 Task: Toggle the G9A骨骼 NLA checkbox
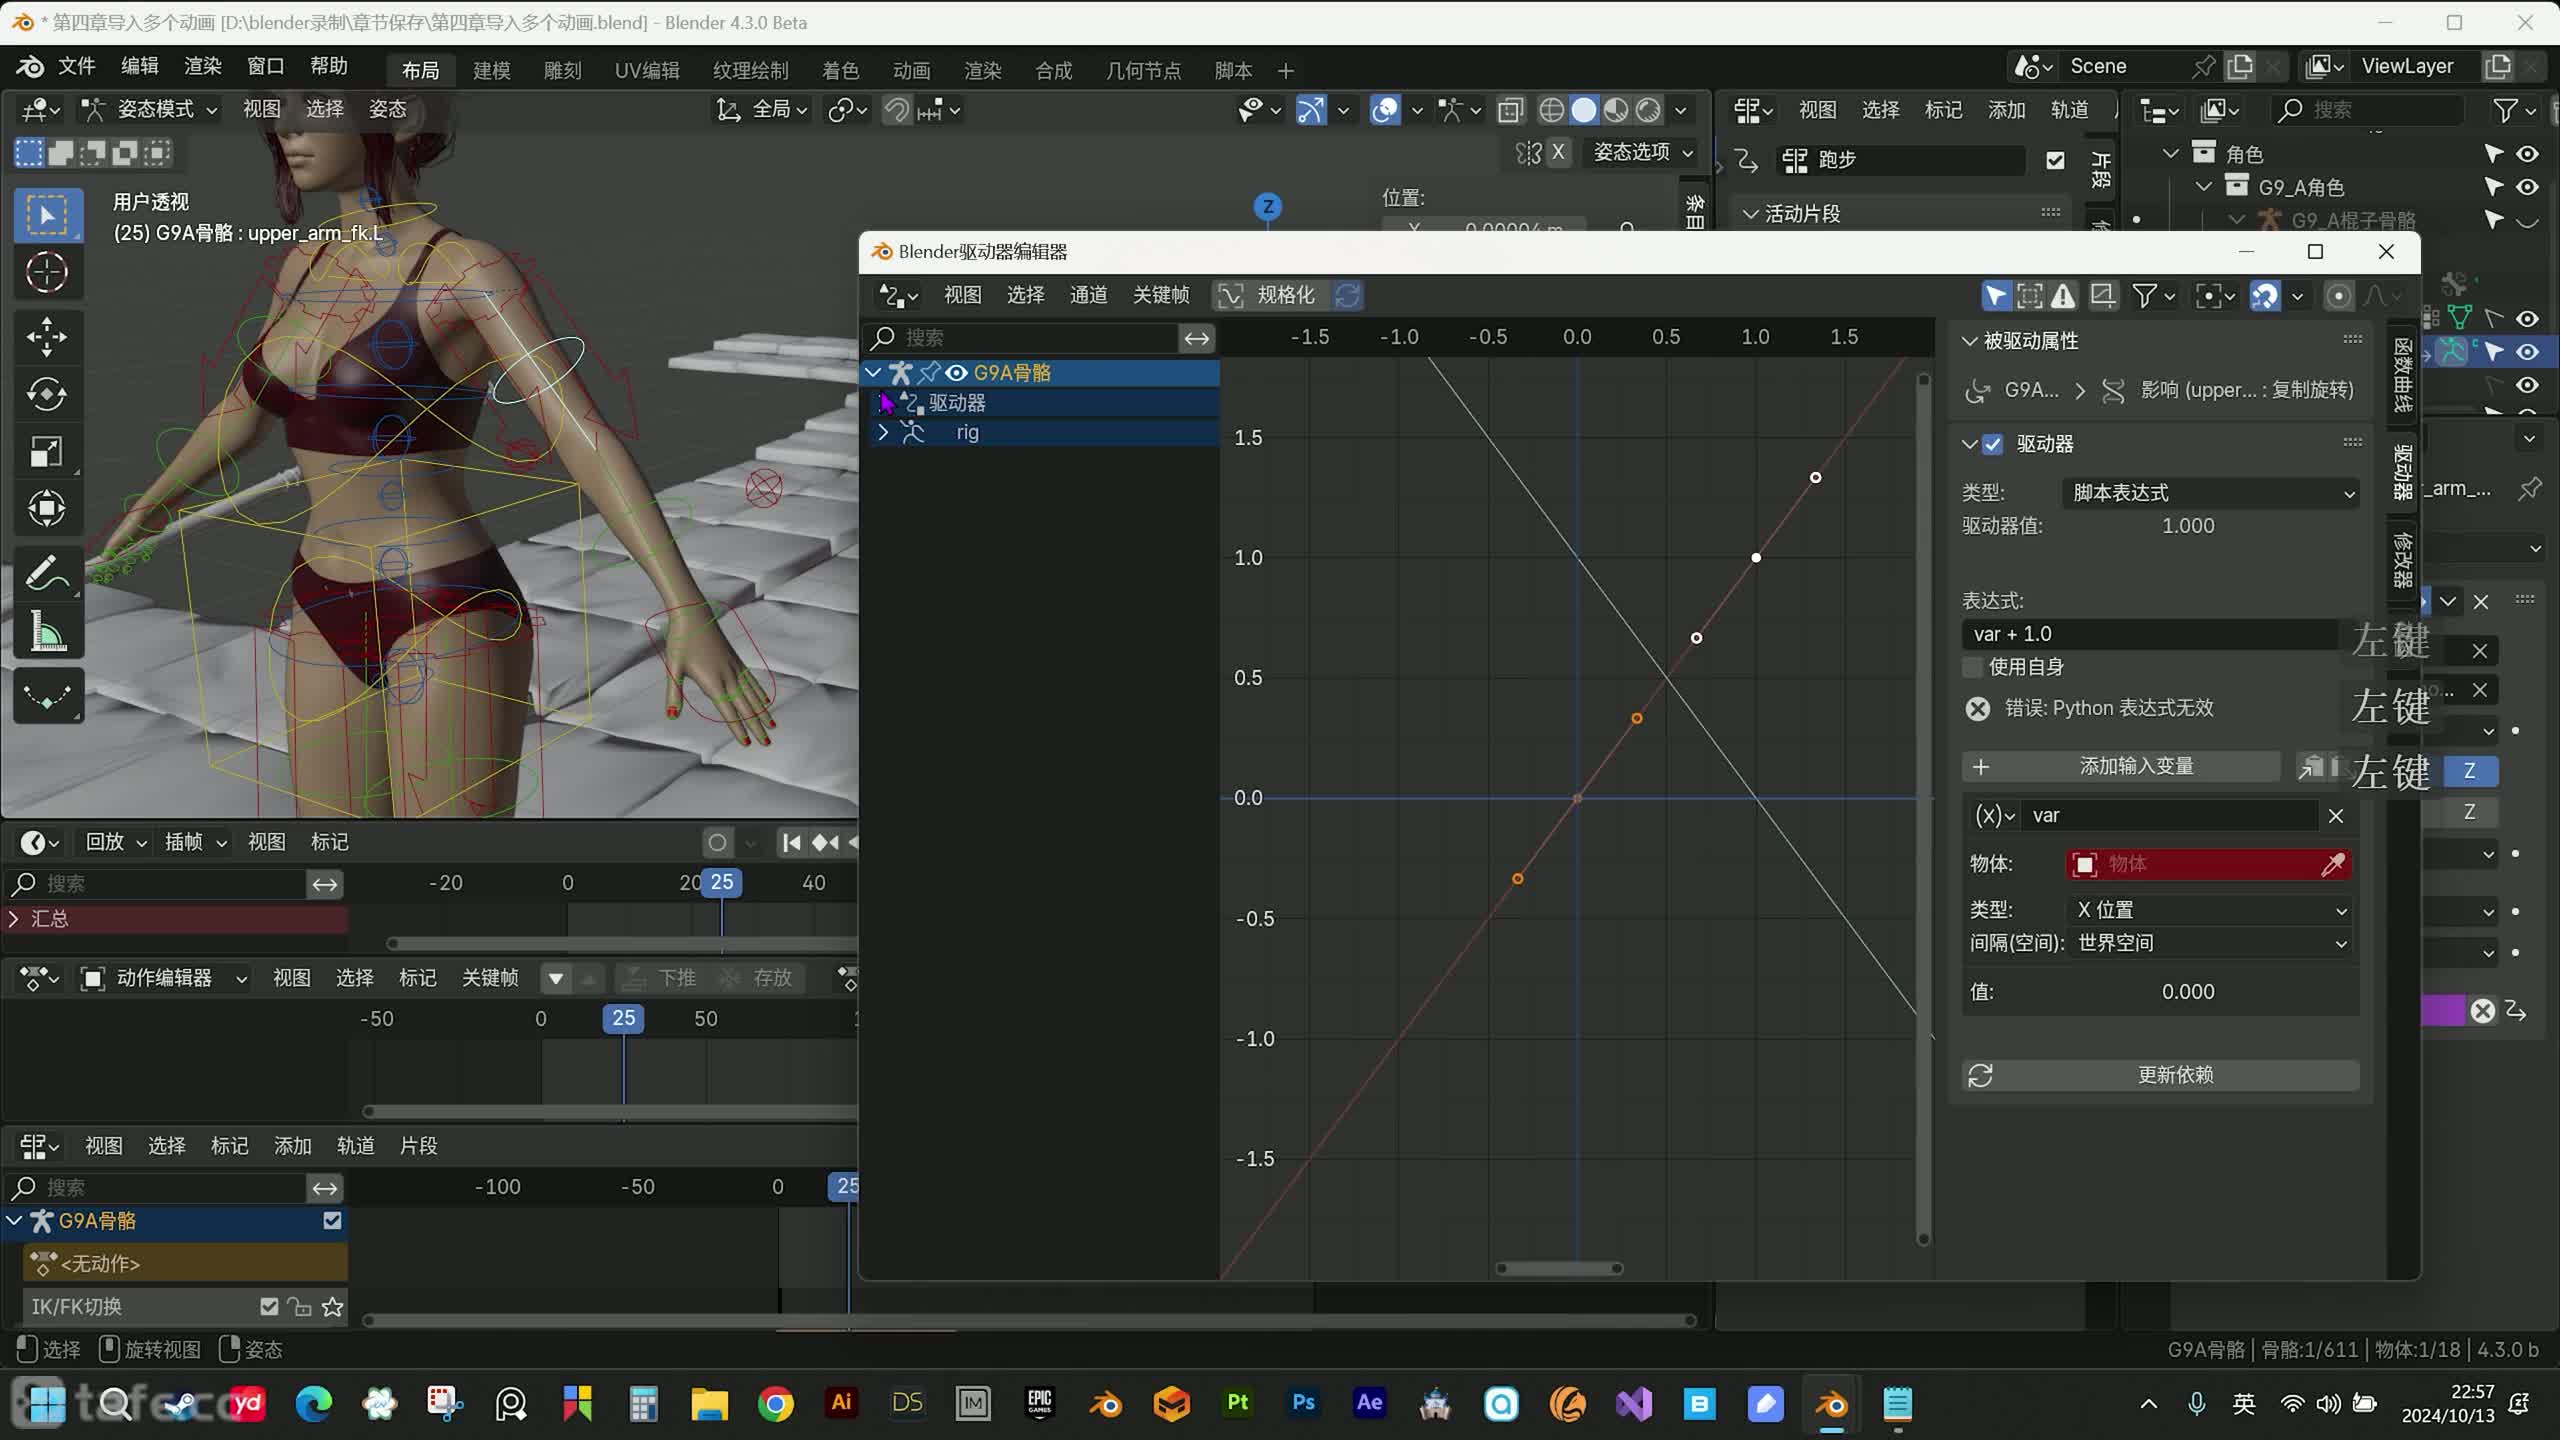coord(332,1221)
